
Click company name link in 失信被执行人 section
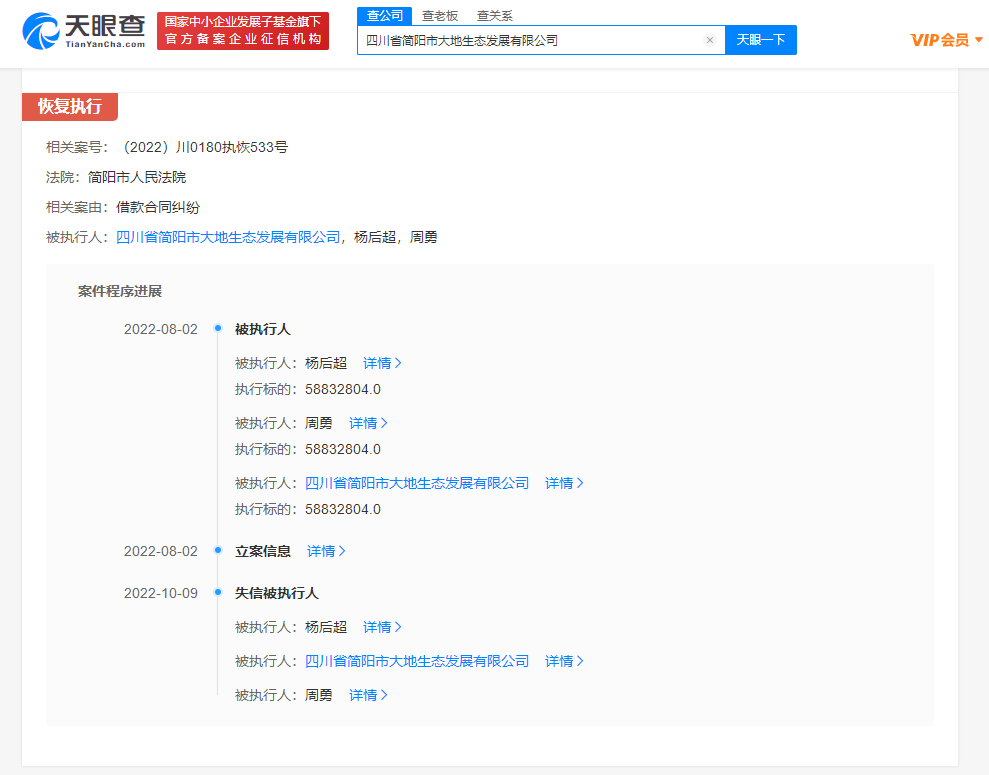tap(416, 661)
